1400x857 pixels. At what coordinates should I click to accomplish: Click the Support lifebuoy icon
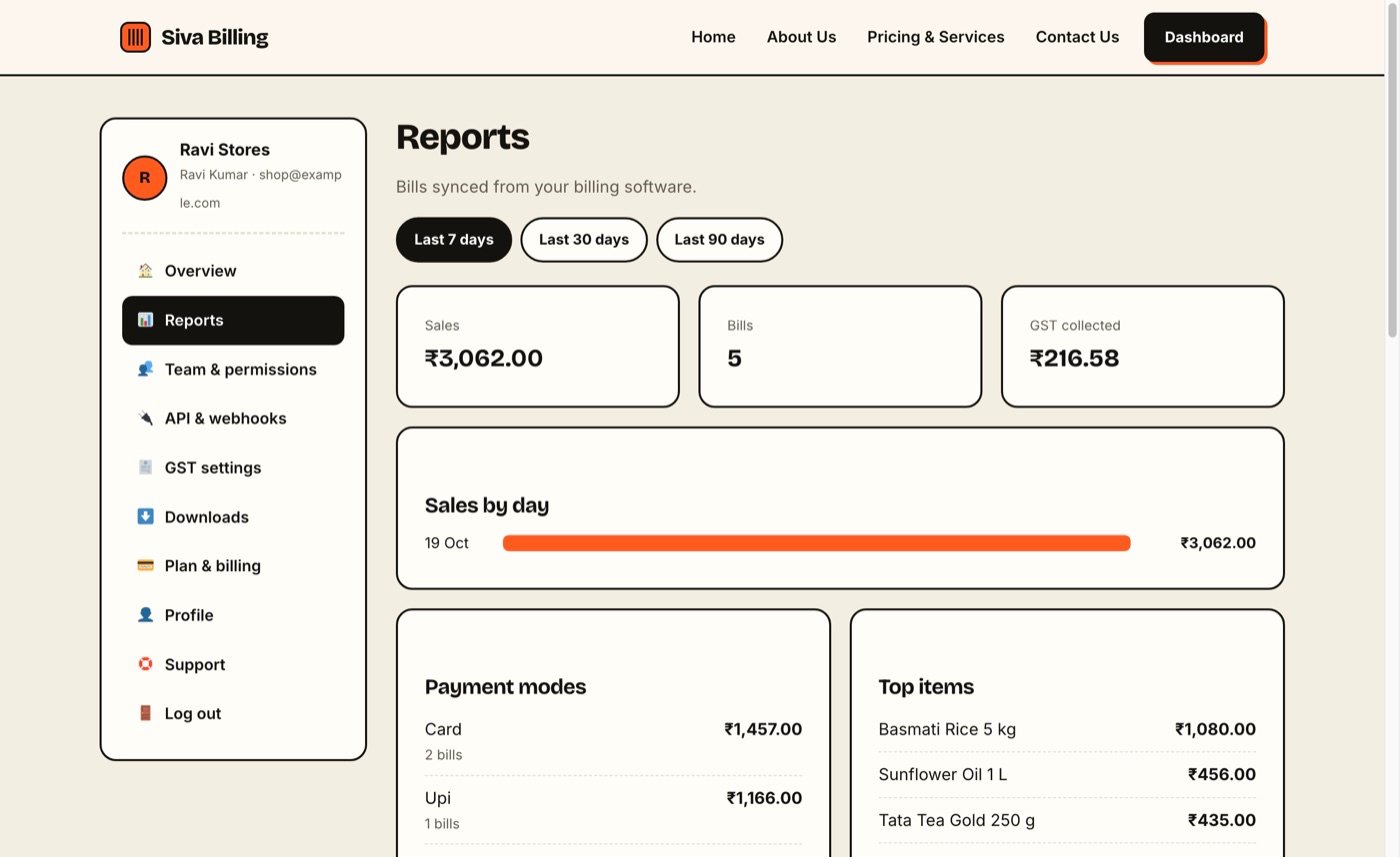tap(145, 664)
